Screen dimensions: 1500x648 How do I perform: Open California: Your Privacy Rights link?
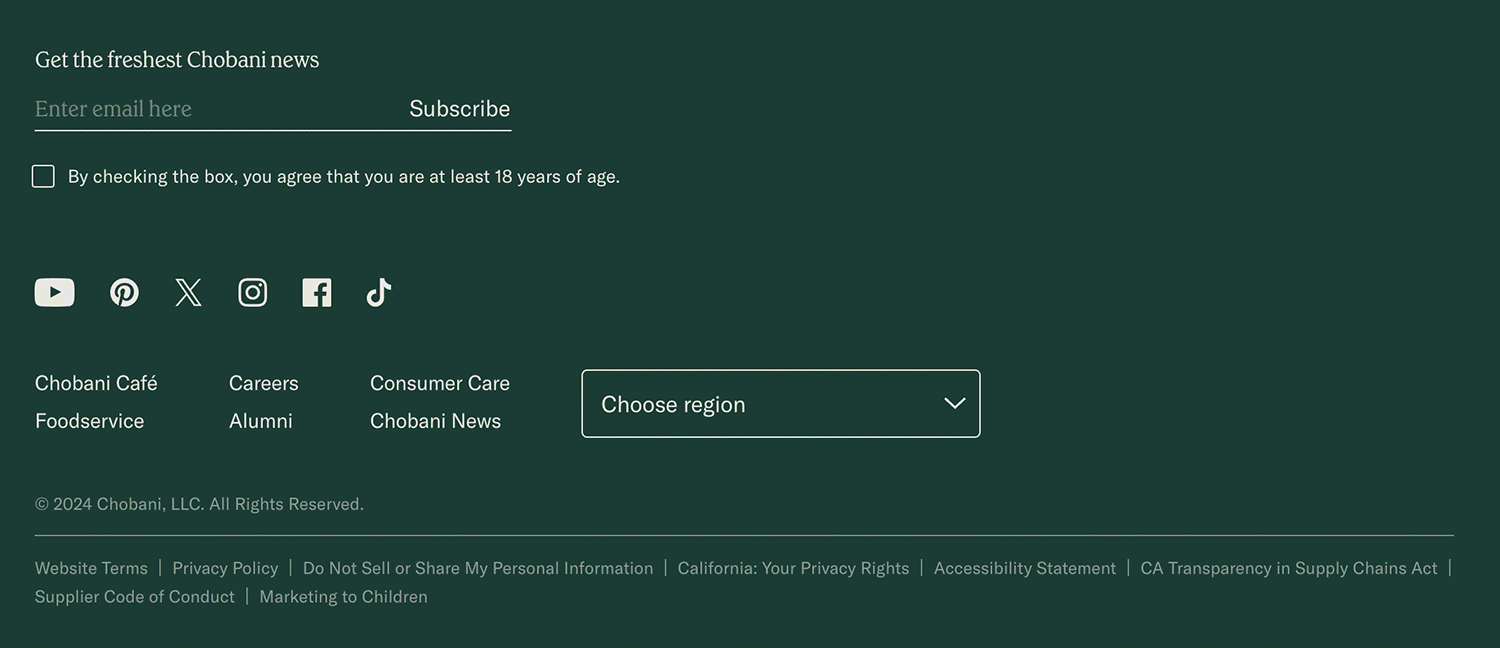(x=794, y=568)
